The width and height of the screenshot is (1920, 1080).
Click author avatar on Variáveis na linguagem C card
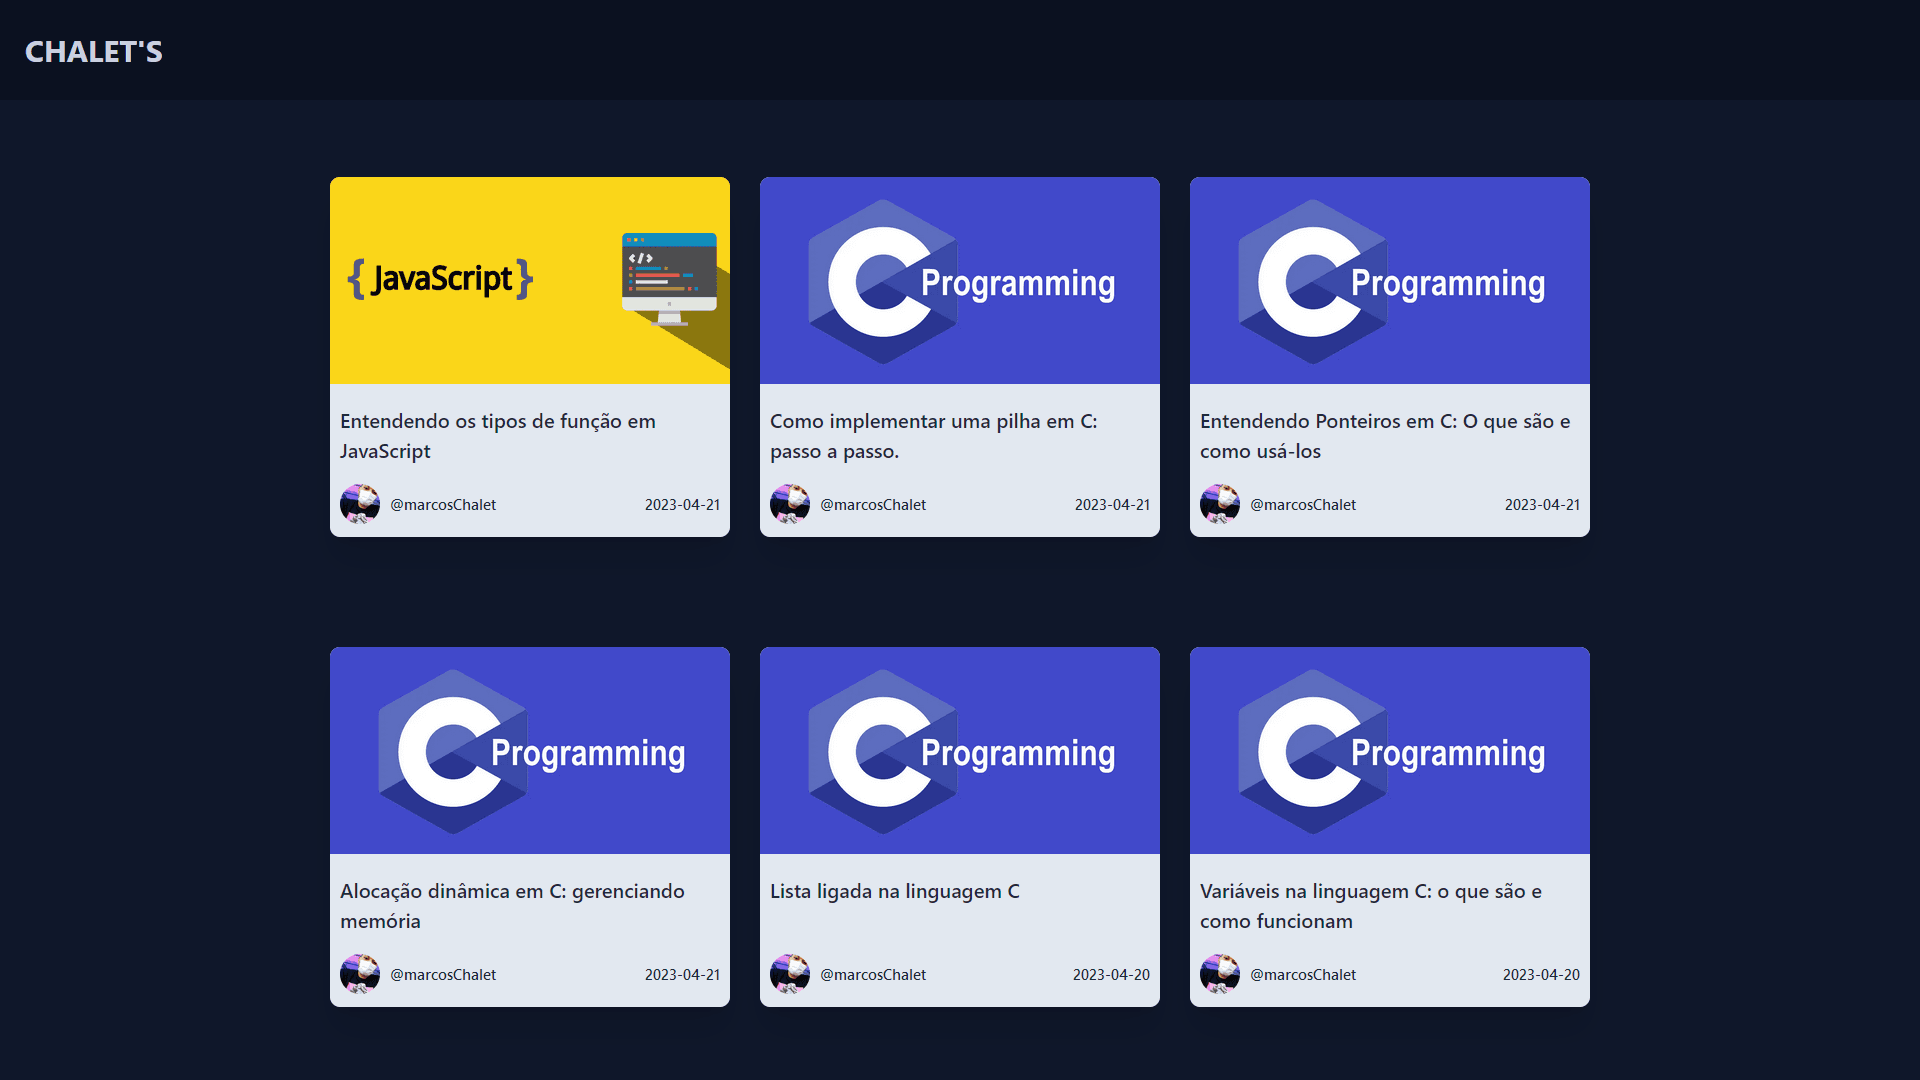1220,974
